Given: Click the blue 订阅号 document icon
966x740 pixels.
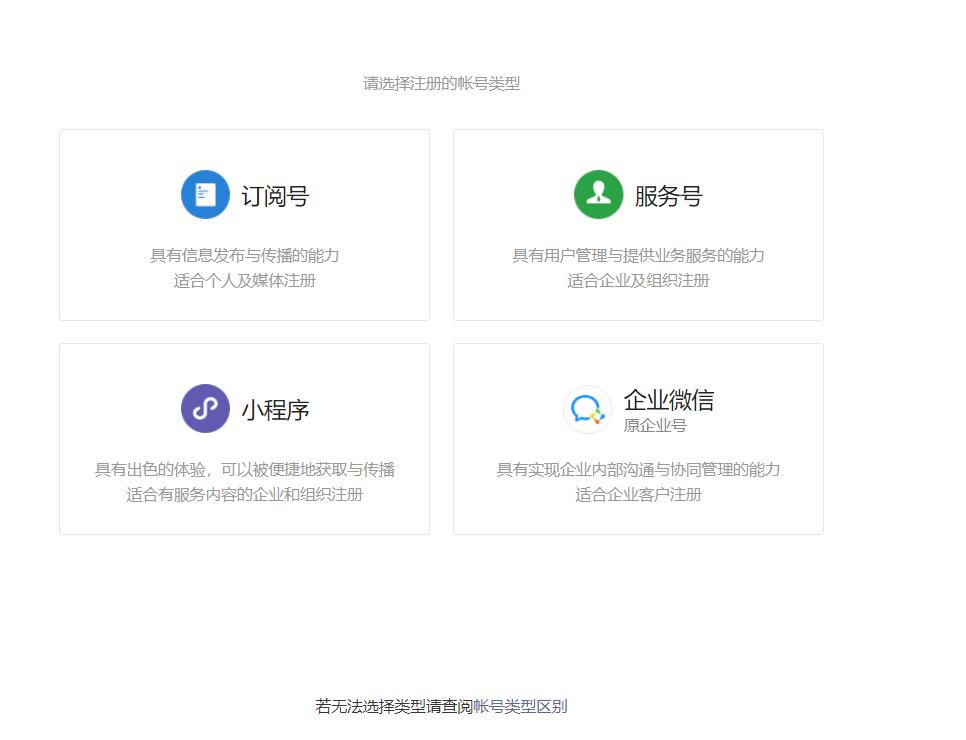Looking at the screenshot, I should (x=205, y=195).
